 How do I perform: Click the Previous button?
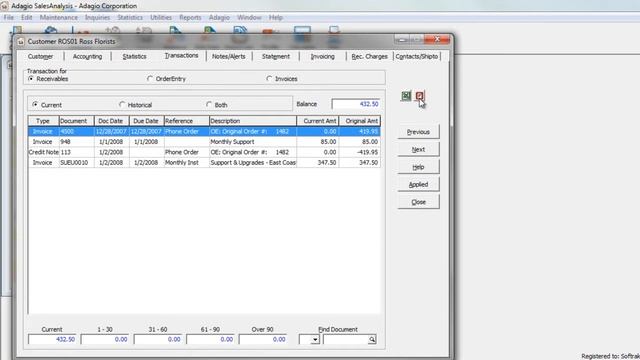[418, 132]
